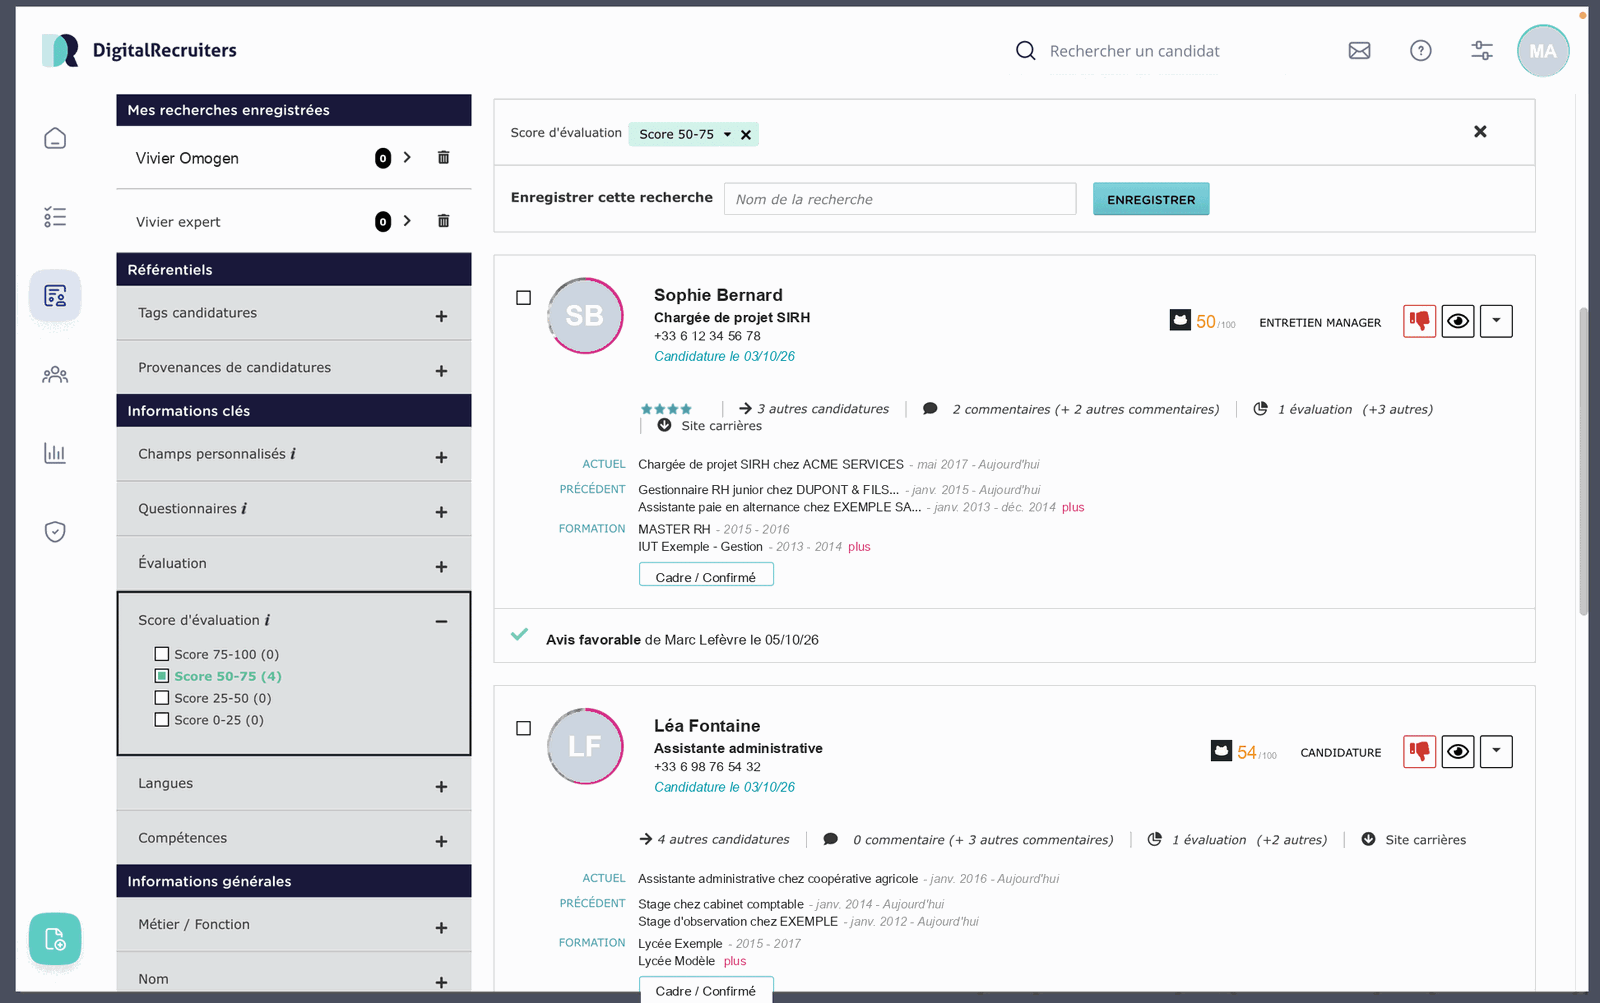Toggle eye view for Sophie Bernard
1600x1003 pixels.
click(x=1458, y=321)
